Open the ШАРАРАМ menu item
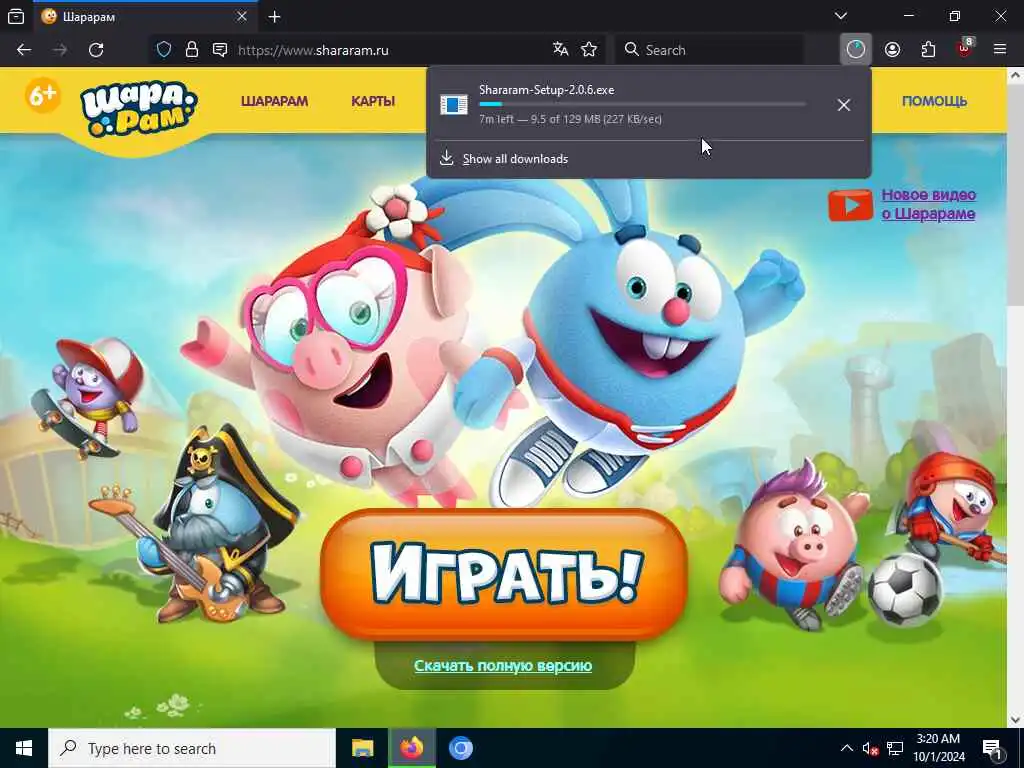 [274, 101]
